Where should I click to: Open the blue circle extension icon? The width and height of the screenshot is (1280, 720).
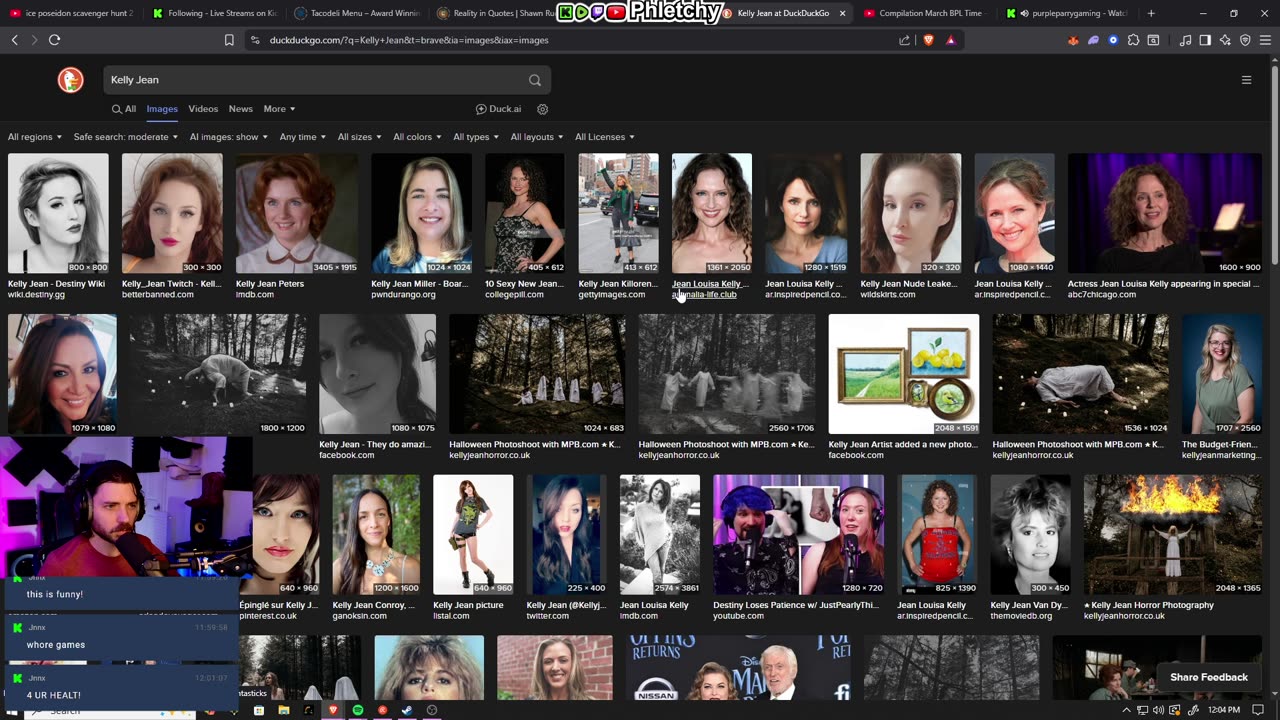point(1113,40)
